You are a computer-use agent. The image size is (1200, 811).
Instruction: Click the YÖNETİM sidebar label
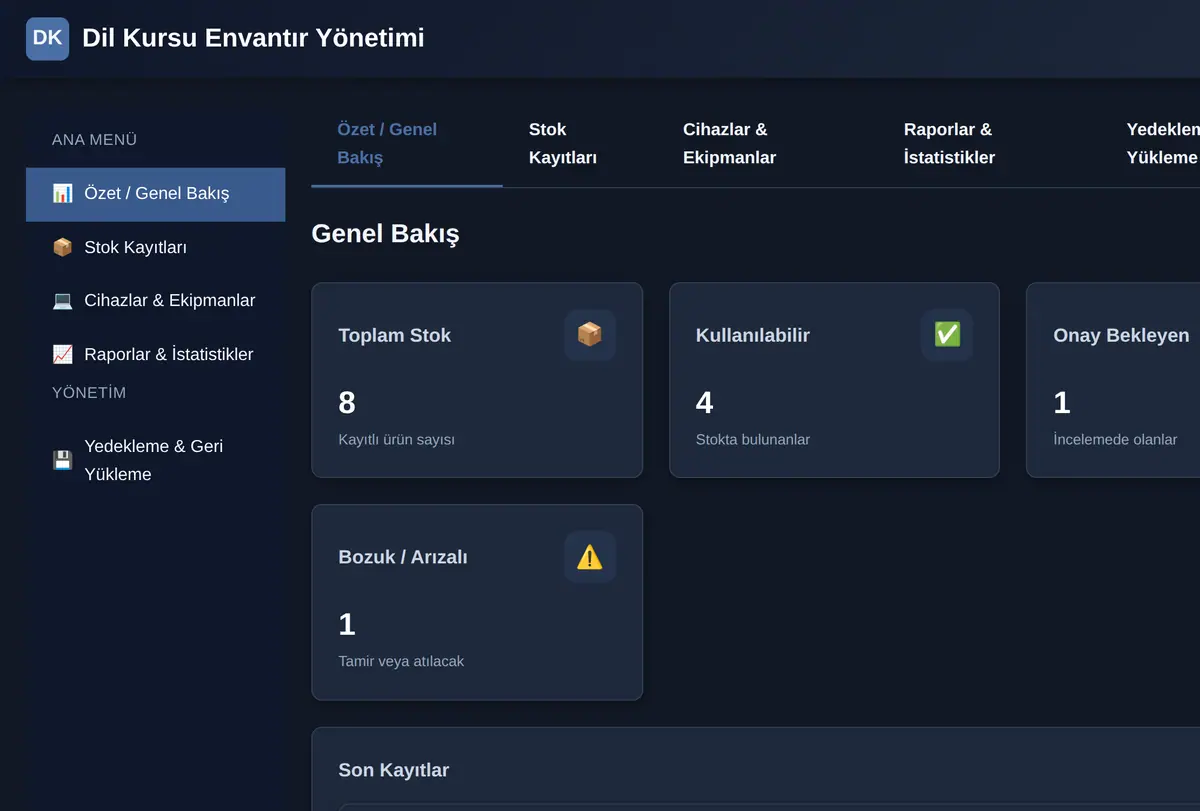89,393
